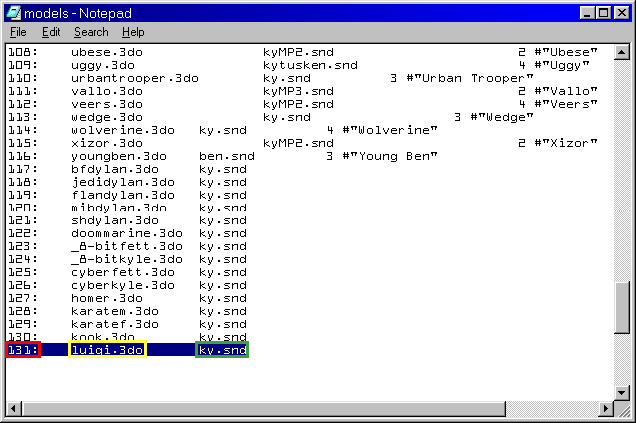Click on the text uggy.3do
The width and height of the screenshot is (636, 423).
(103, 65)
